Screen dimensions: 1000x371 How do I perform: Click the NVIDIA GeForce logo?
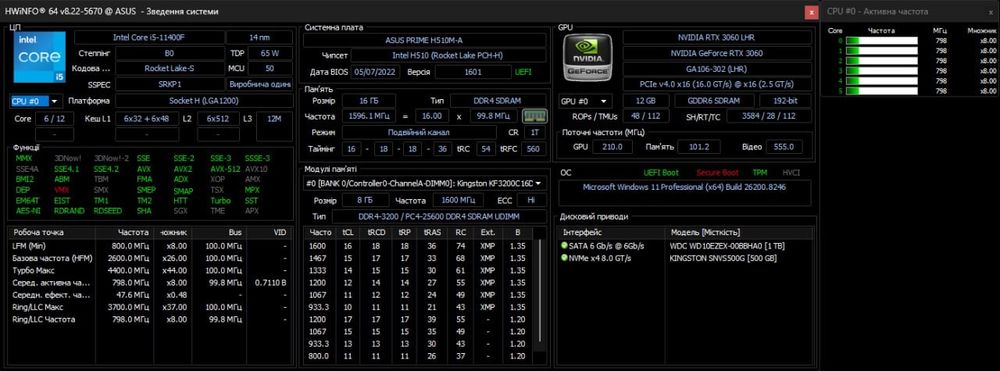point(587,57)
